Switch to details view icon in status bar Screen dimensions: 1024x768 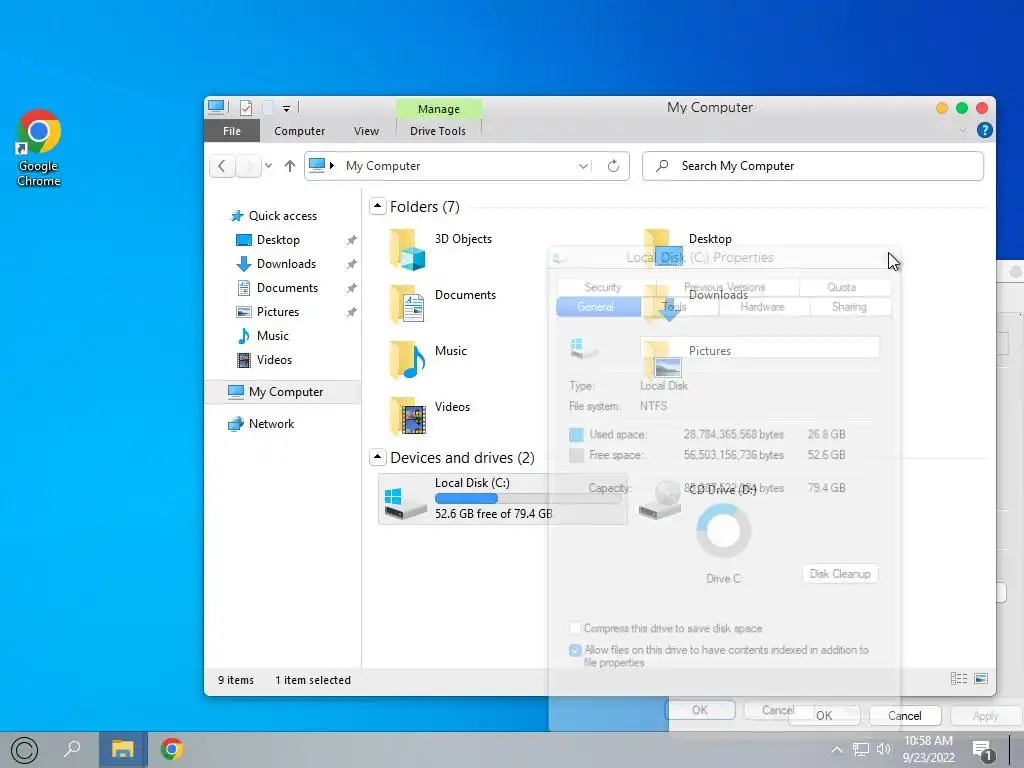959,679
